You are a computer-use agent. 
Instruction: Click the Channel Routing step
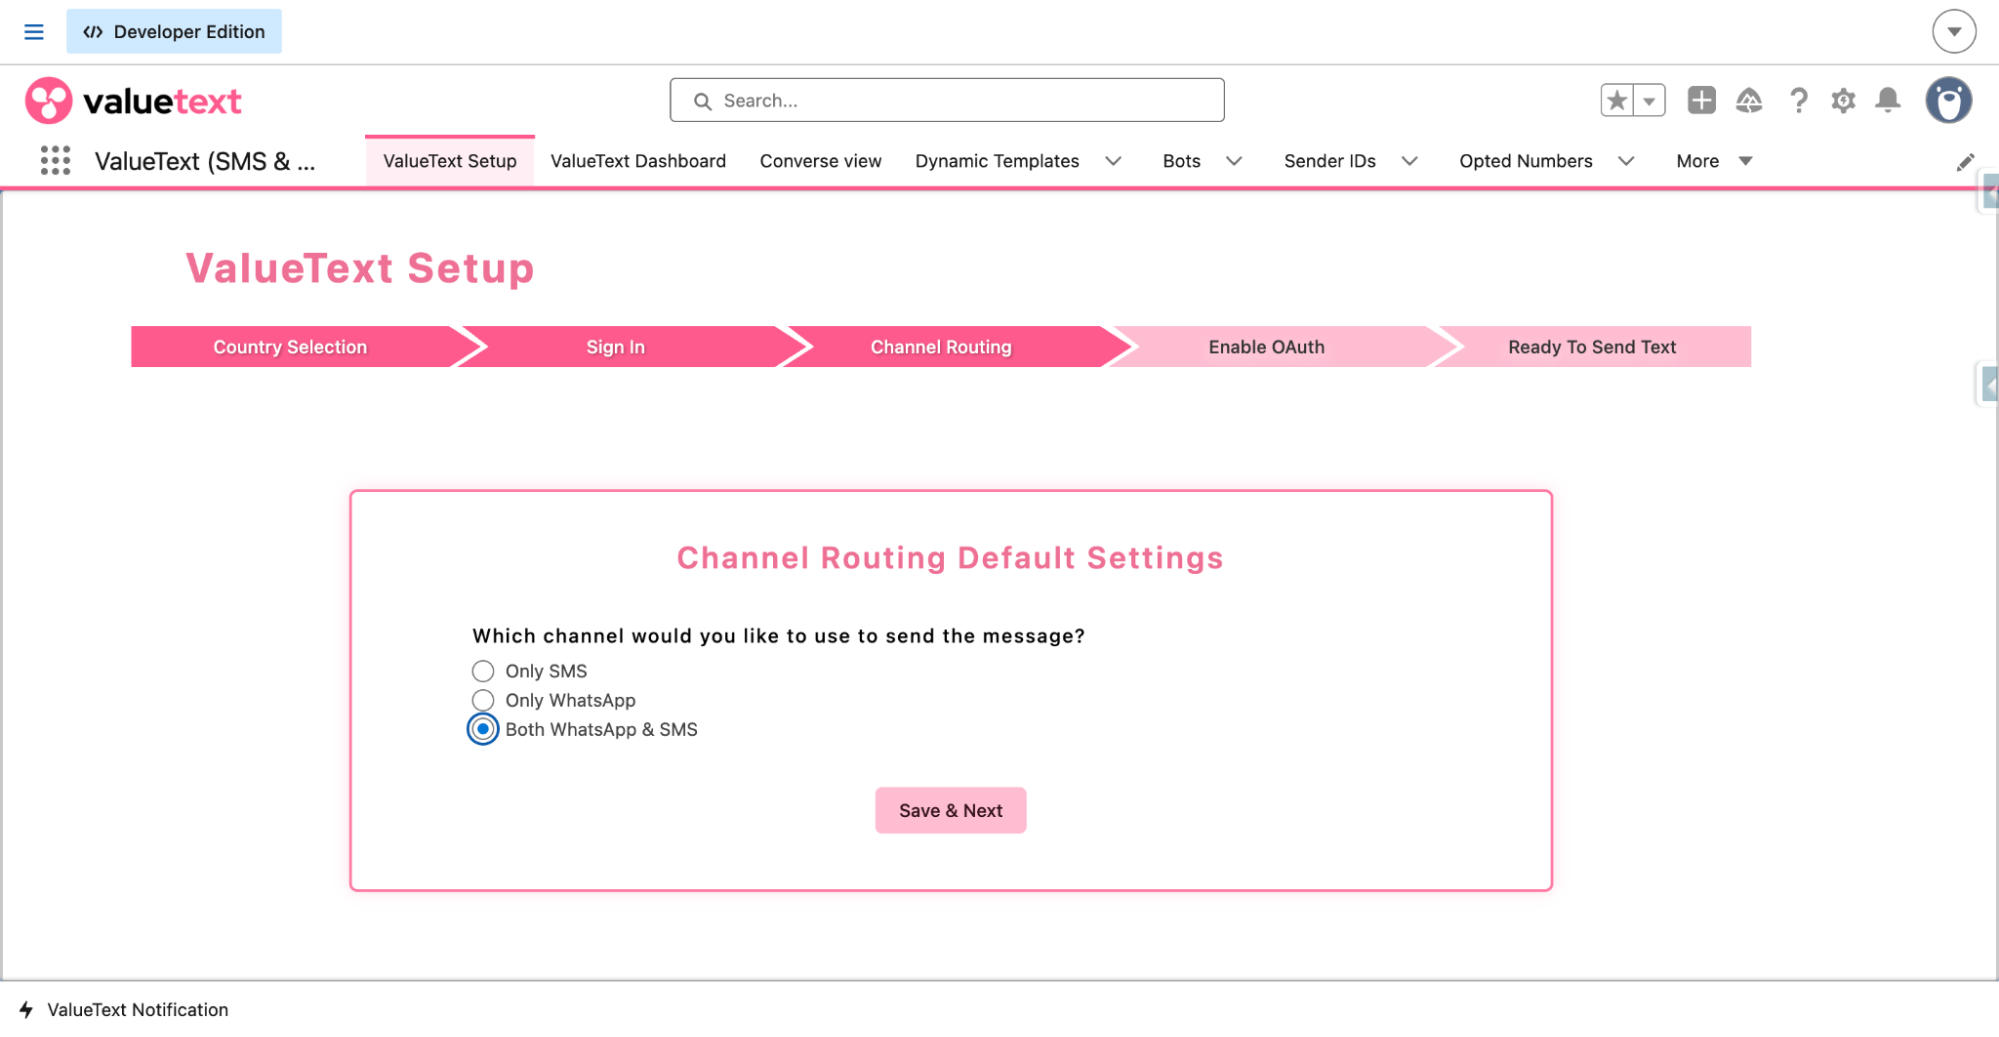pos(941,347)
